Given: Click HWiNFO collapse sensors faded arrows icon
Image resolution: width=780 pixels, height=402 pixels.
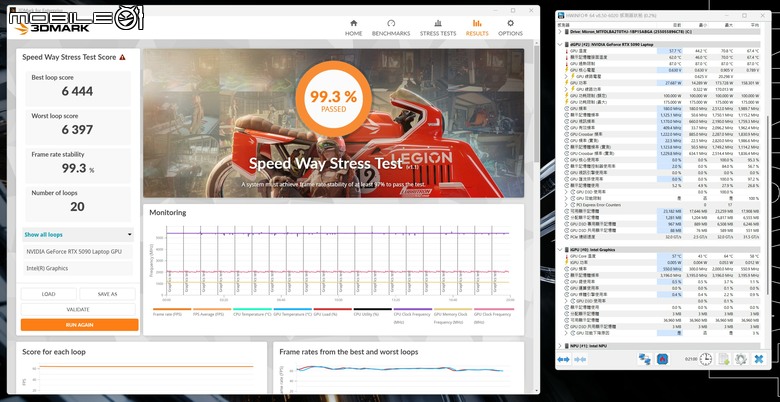Looking at the screenshot, I should (x=581, y=359).
